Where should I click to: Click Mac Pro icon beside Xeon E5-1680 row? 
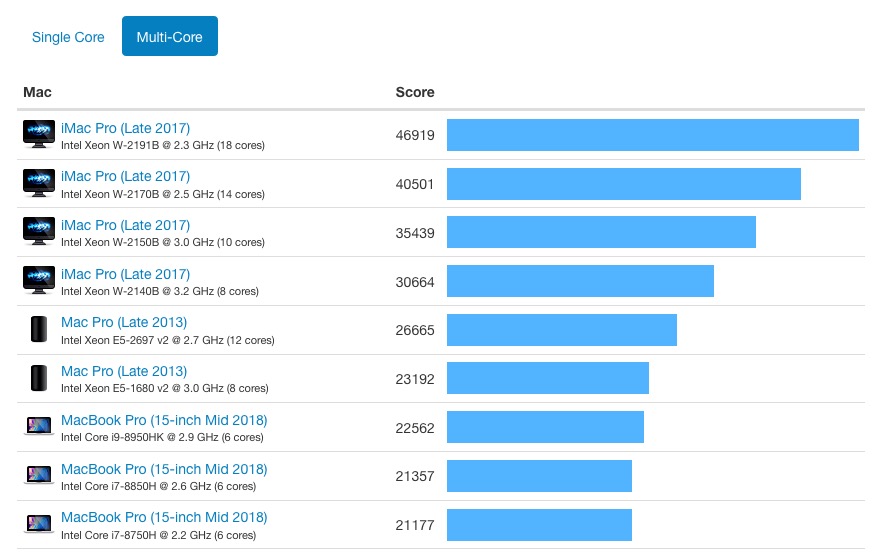[39, 378]
